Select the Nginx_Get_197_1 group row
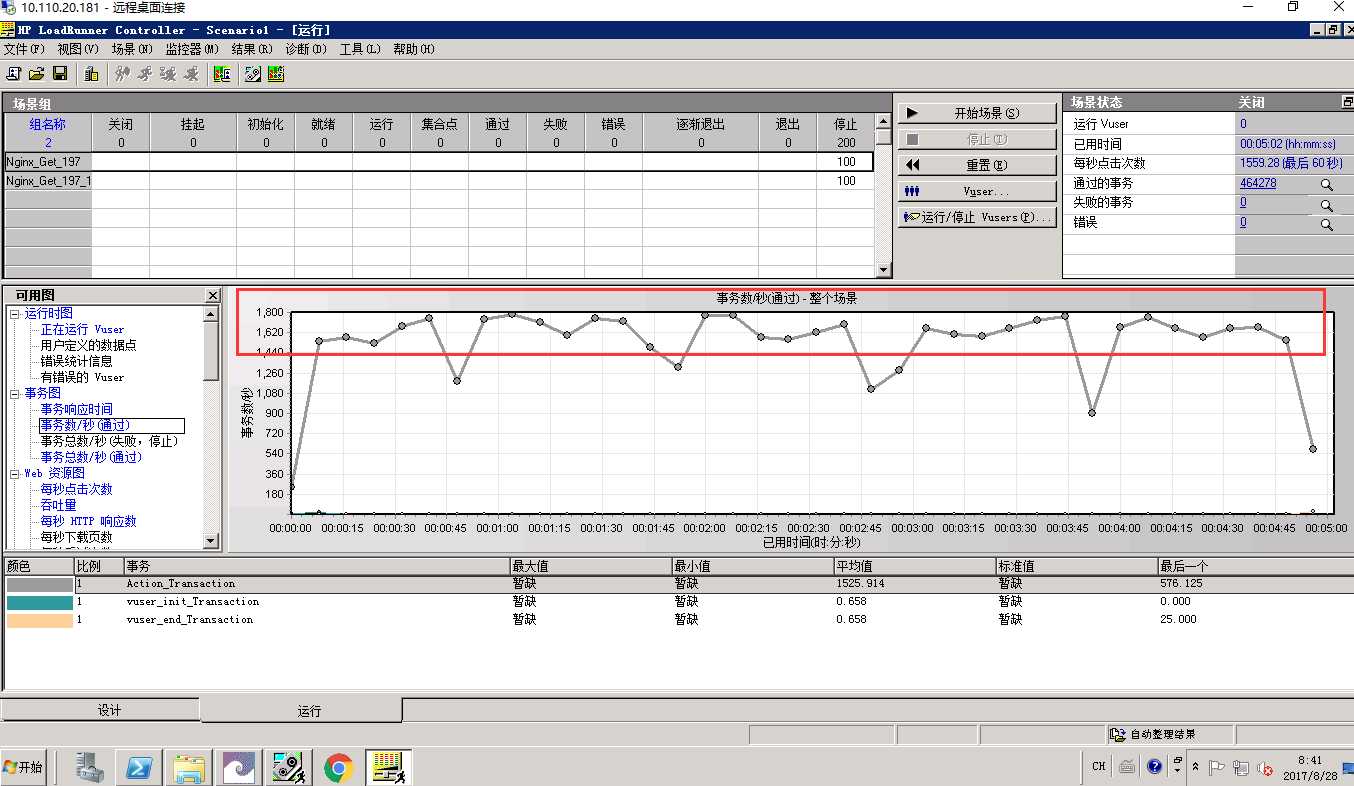 pos(438,181)
